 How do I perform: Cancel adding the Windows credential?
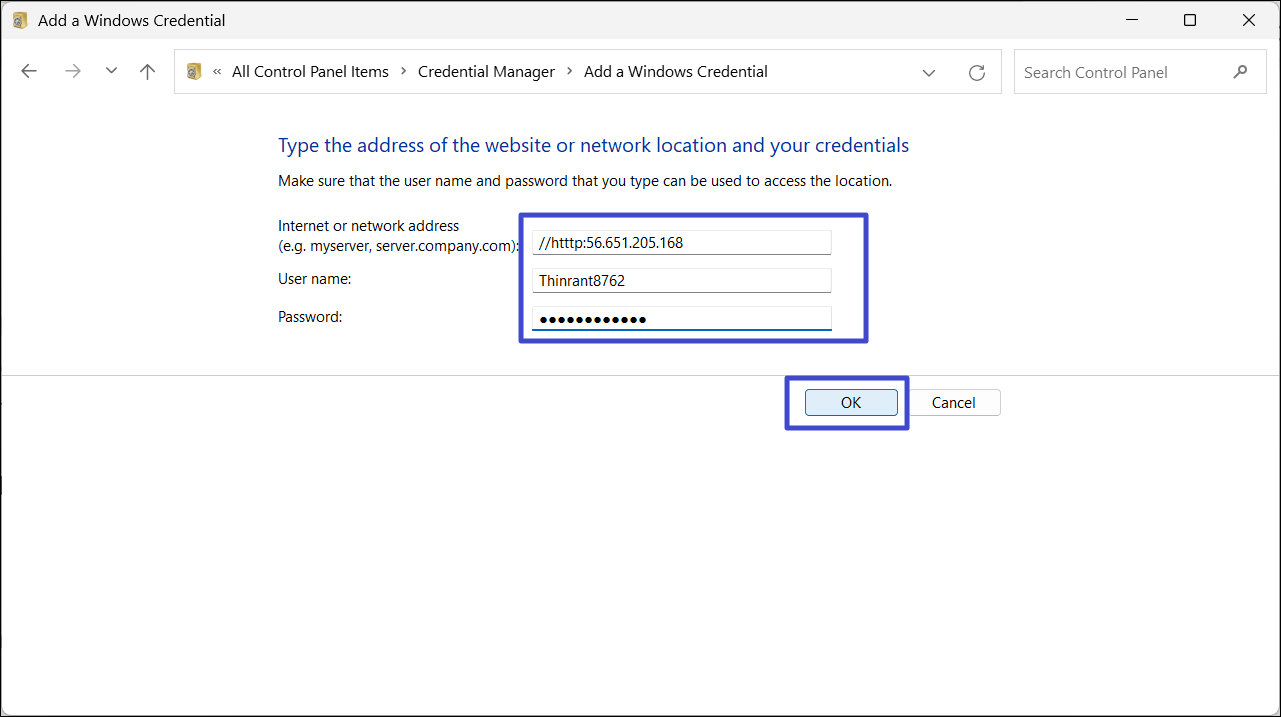point(953,403)
